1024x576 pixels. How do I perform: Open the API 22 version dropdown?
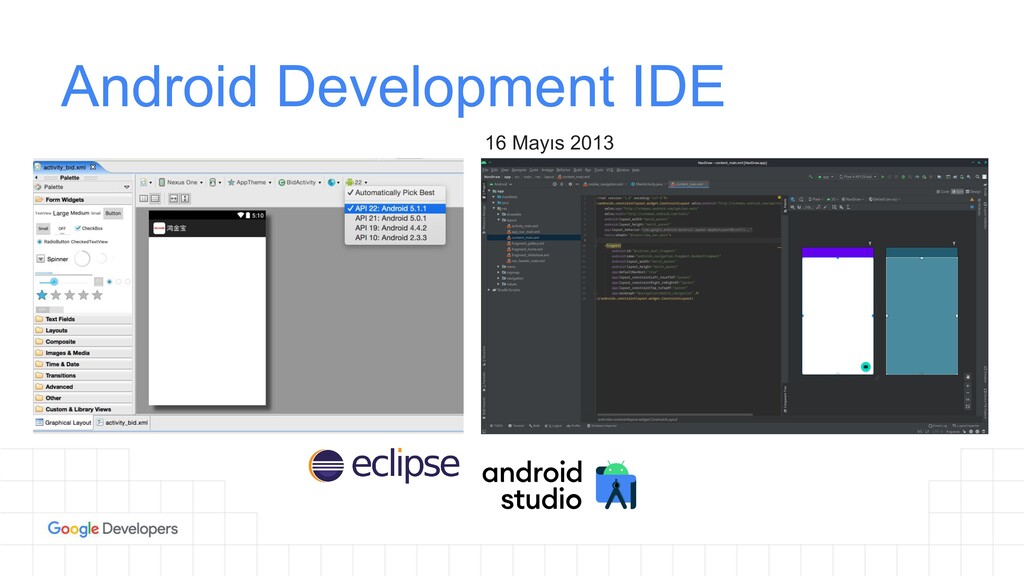(x=357, y=182)
